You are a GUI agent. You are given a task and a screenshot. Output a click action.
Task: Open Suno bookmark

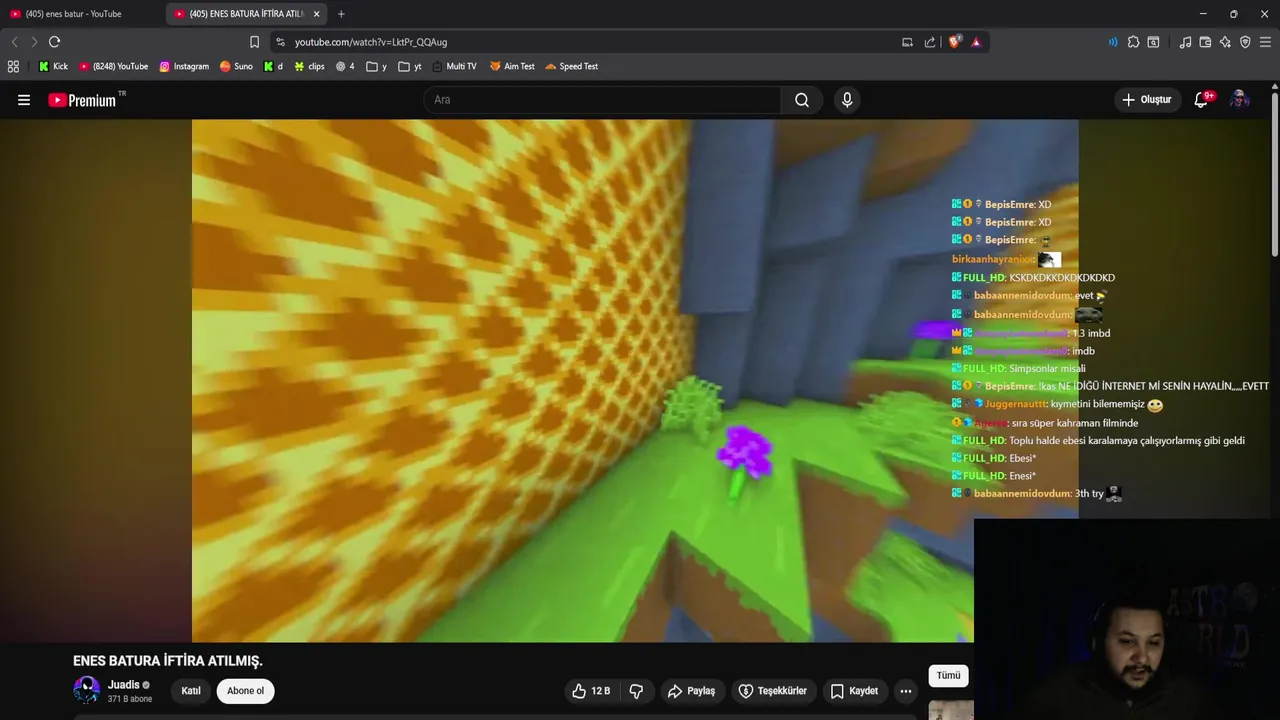[x=236, y=66]
